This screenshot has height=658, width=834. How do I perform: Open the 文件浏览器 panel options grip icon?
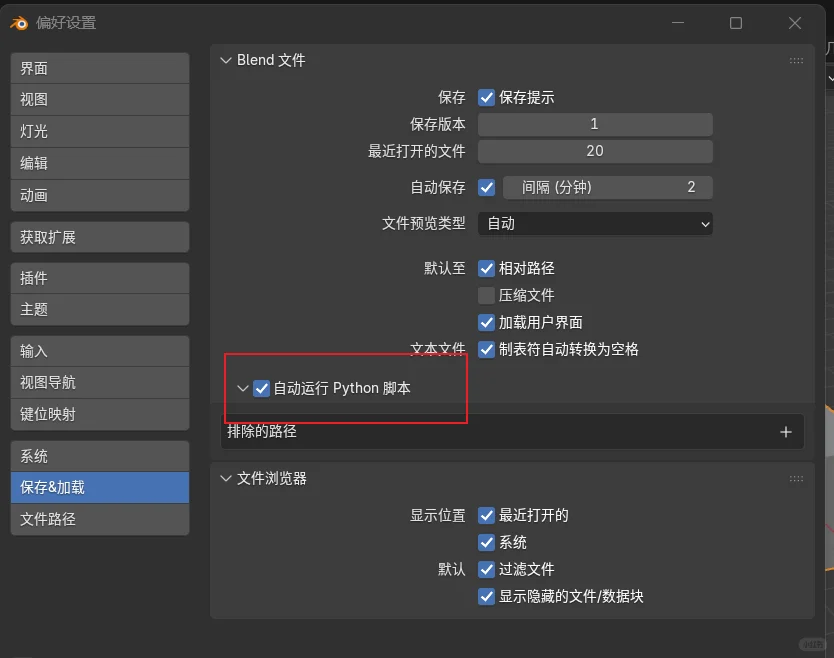point(796,478)
